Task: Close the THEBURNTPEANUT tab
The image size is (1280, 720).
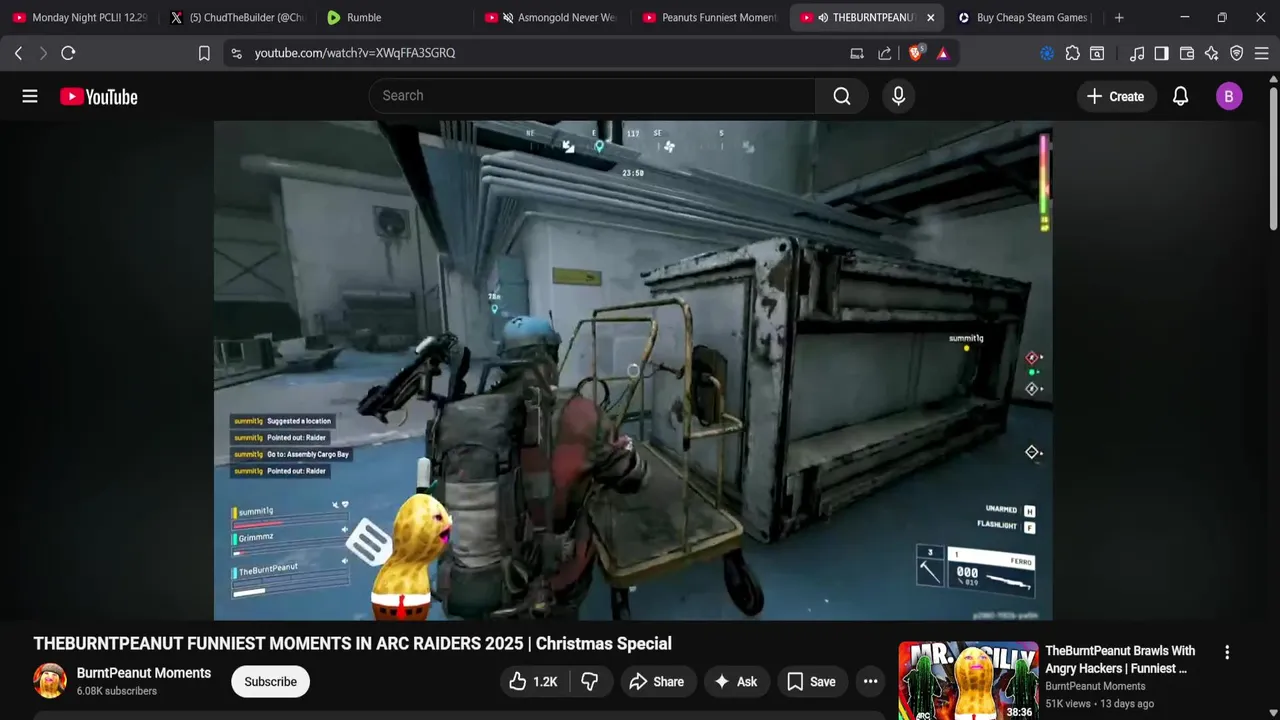Action: (930, 17)
